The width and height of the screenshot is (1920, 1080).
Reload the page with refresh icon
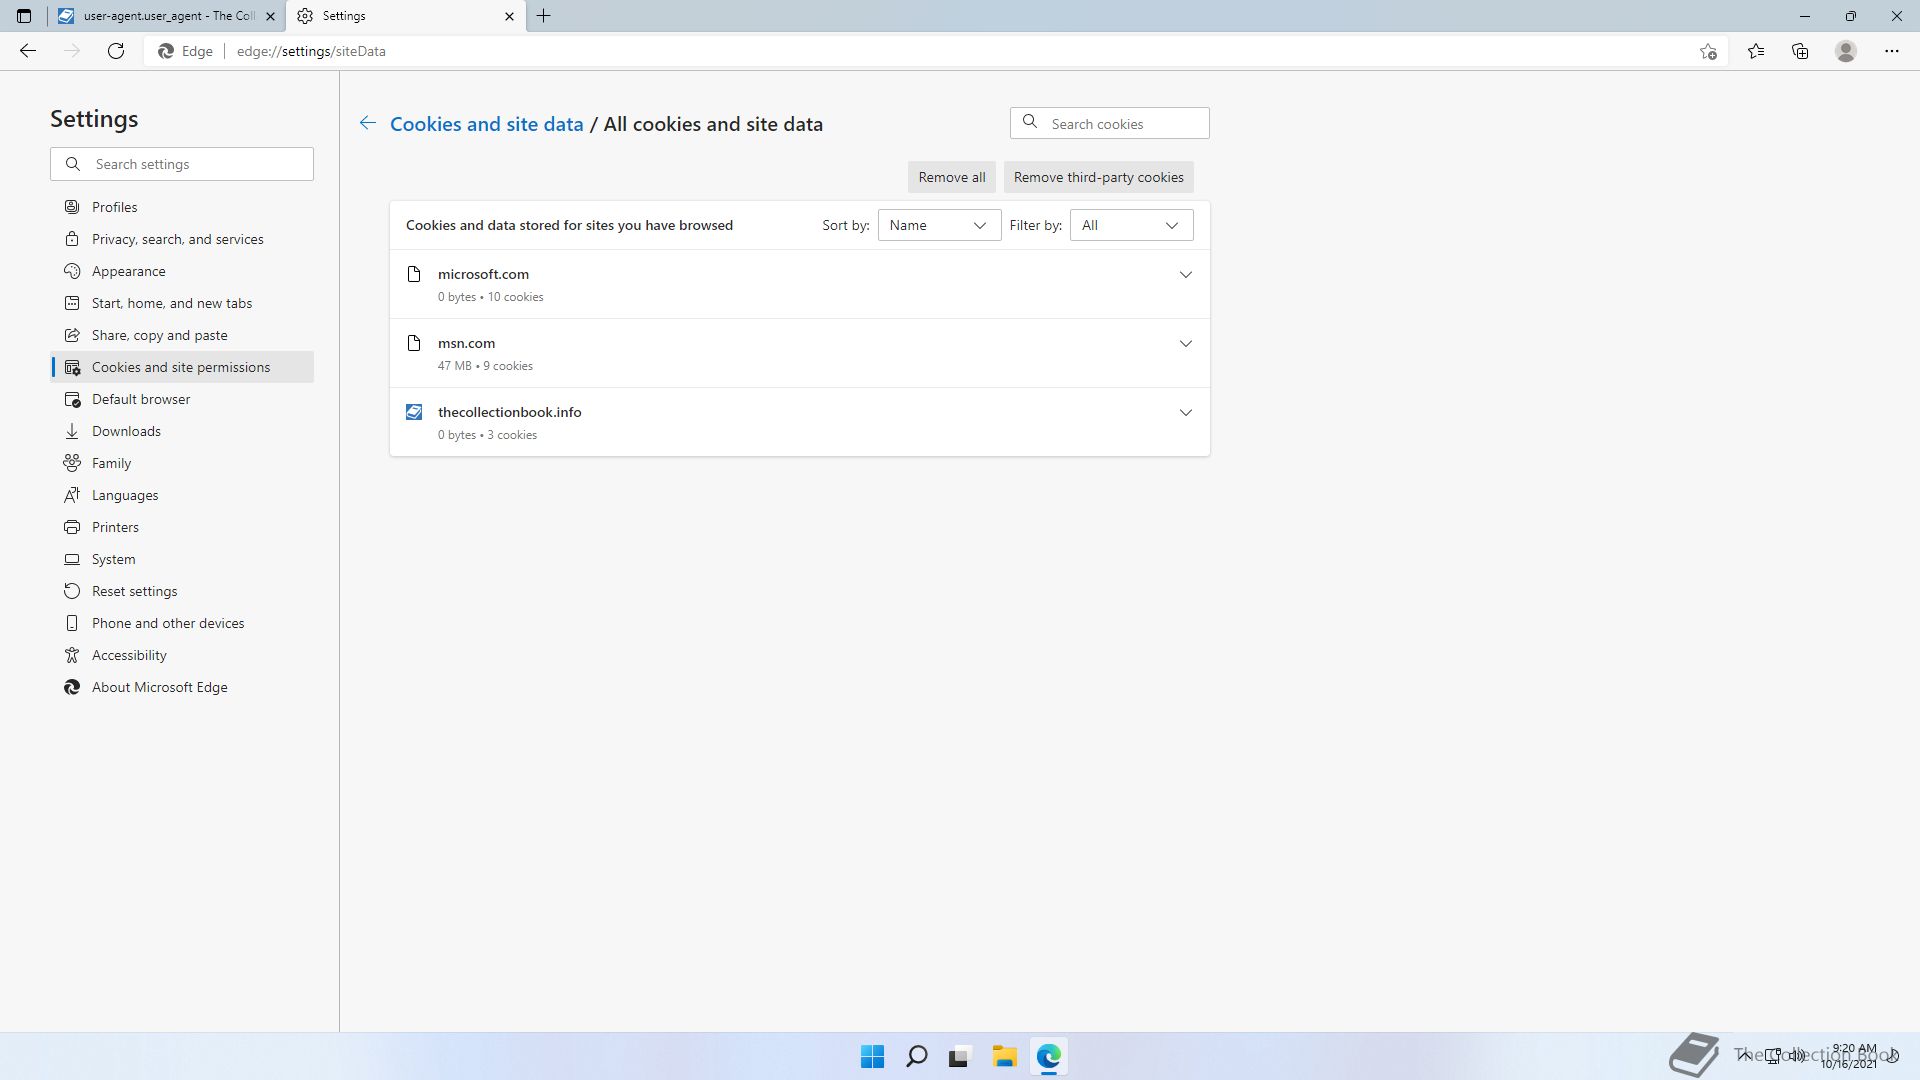coord(116,51)
